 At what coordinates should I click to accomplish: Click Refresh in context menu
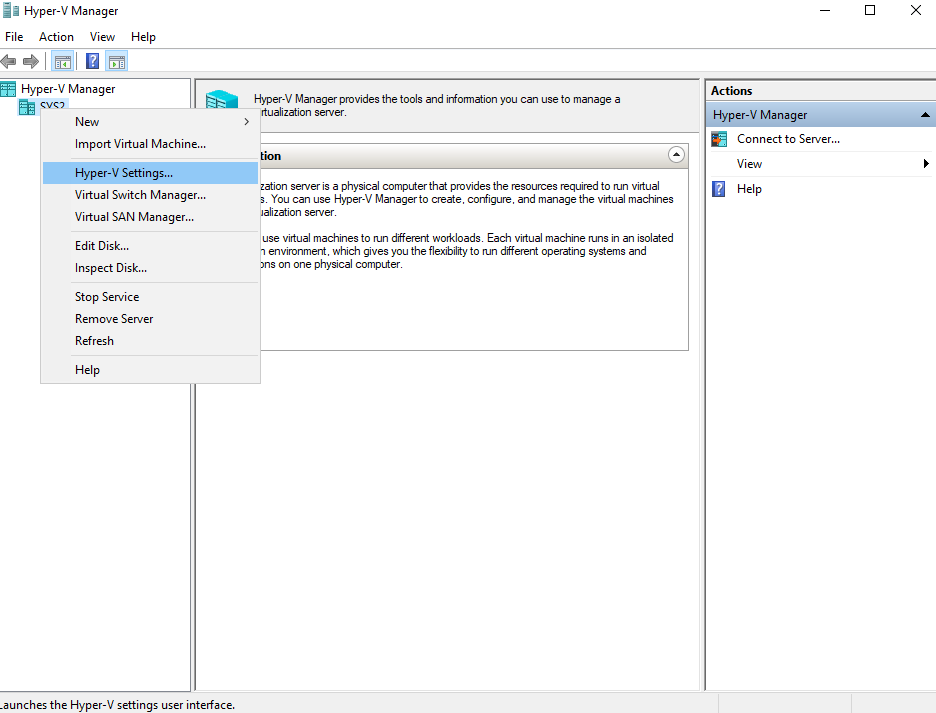click(x=150, y=341)
